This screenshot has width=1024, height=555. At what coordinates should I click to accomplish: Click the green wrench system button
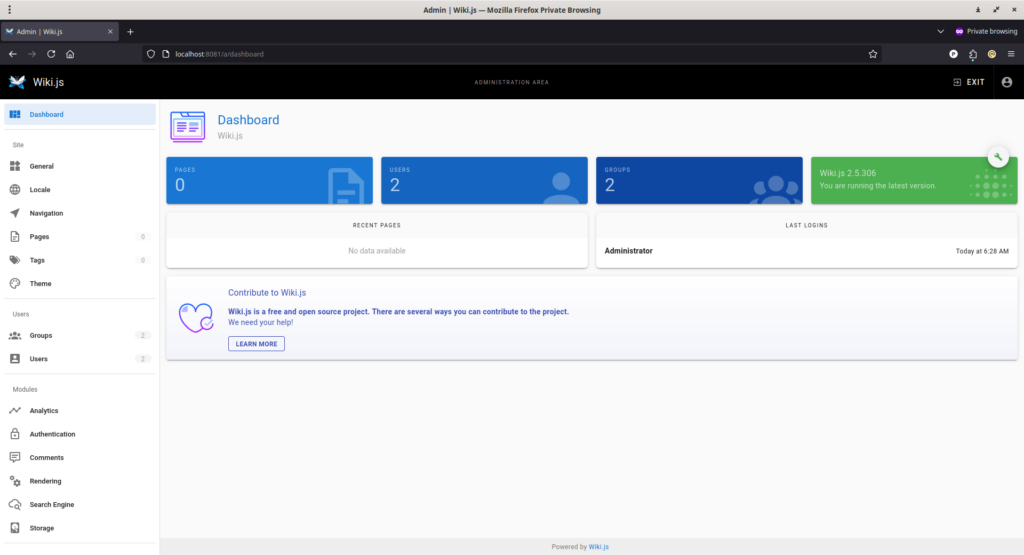click(997, 157)
